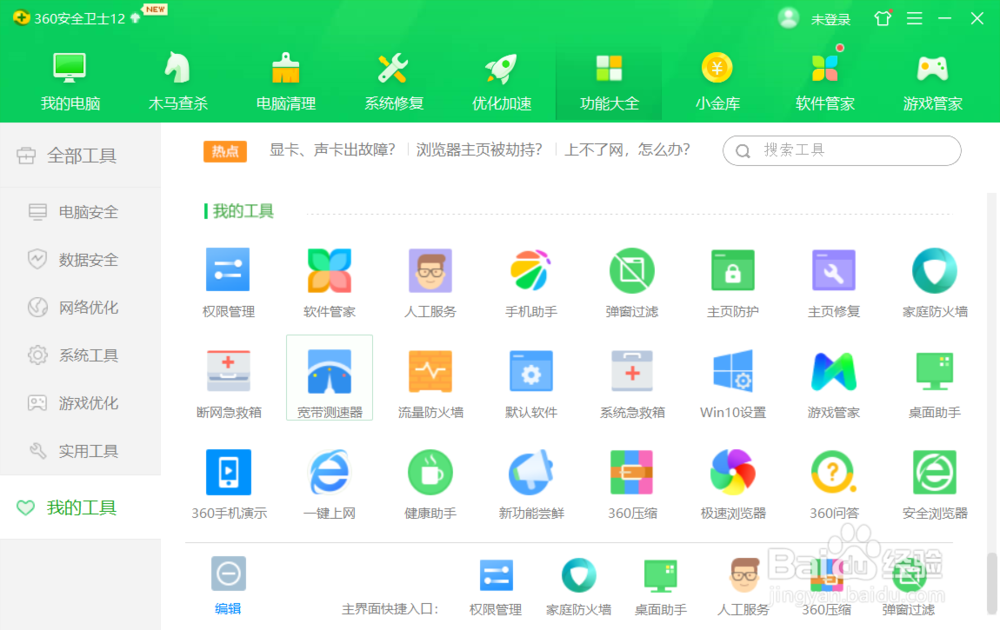This screenshot has height=630, width=1000.
Task: Open the skin (shirt) icon
Action: click(883, 18)
